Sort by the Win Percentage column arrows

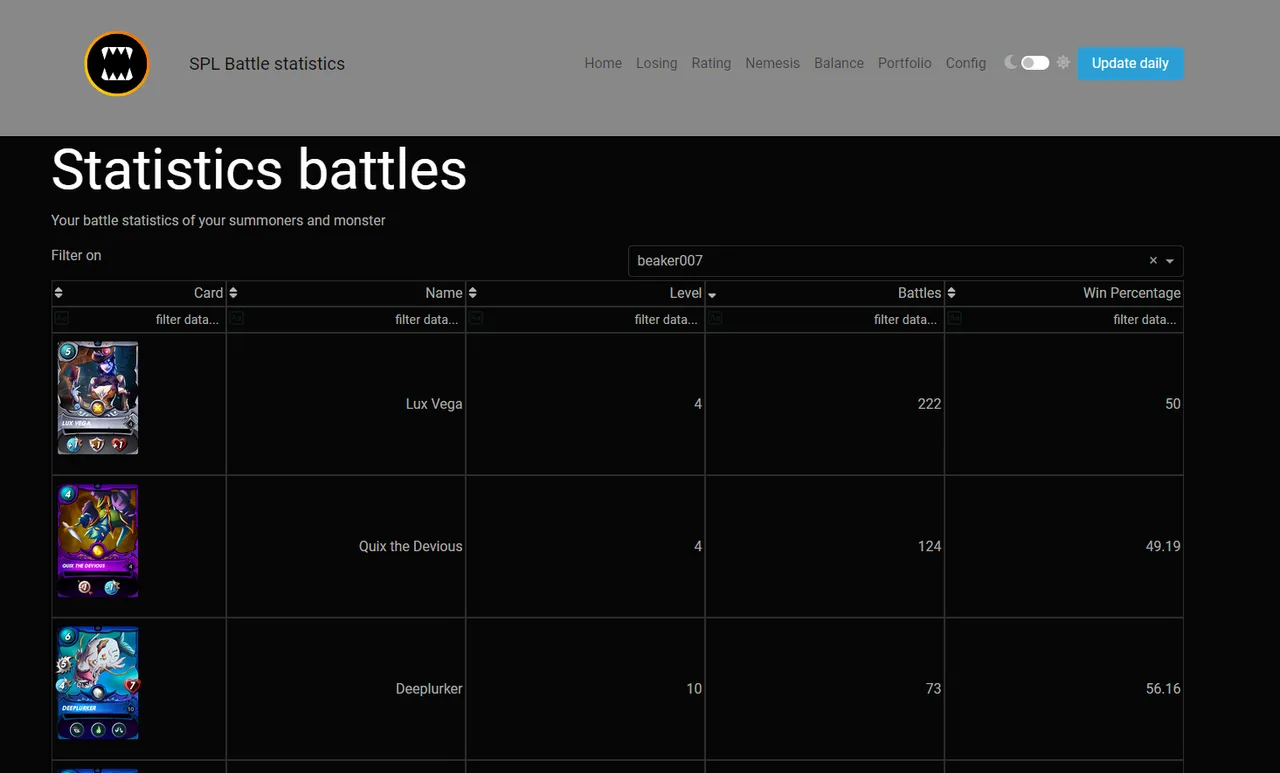pyautogui.click(x=952, y=293)
